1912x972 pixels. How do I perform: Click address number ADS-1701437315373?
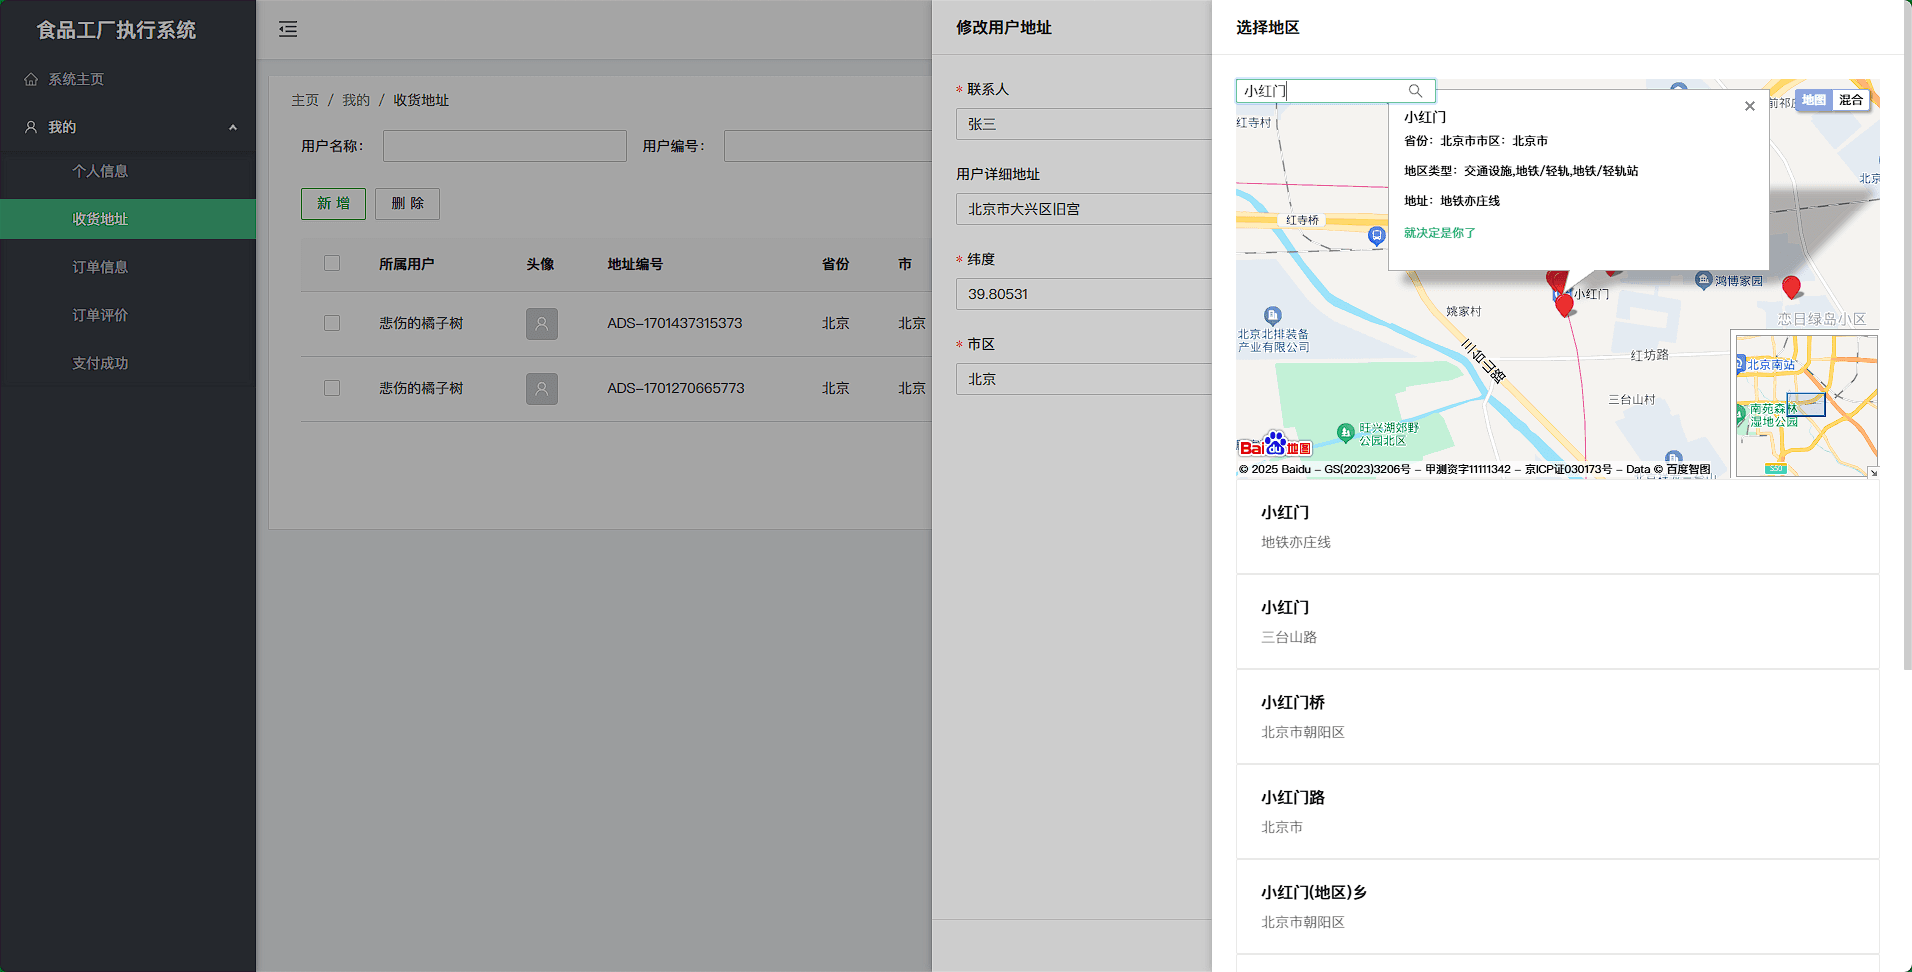point(675,323)
